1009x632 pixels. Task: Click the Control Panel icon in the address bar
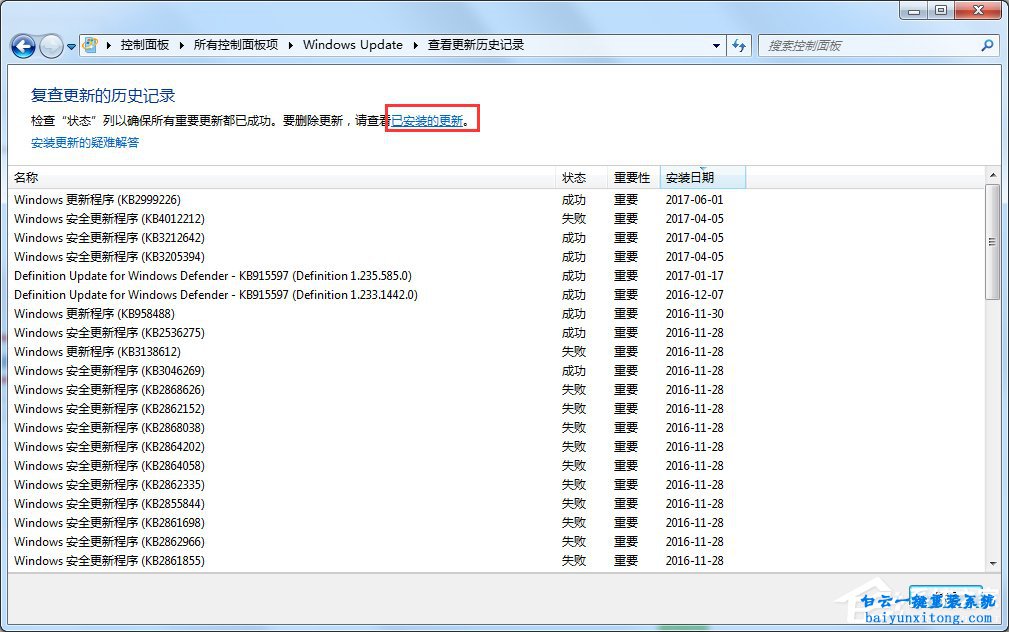[91, 44]
